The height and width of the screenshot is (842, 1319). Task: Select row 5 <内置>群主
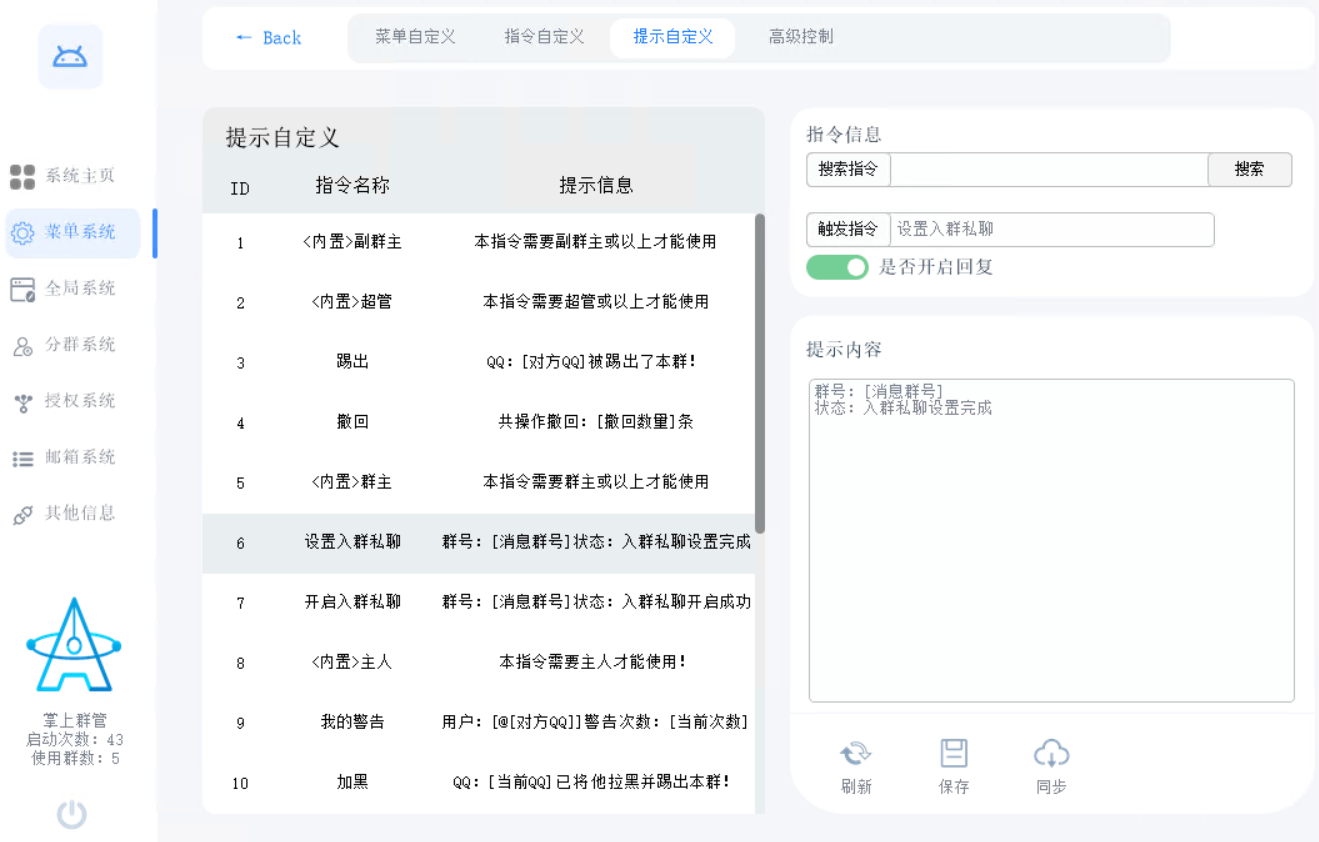pos(478,482)
